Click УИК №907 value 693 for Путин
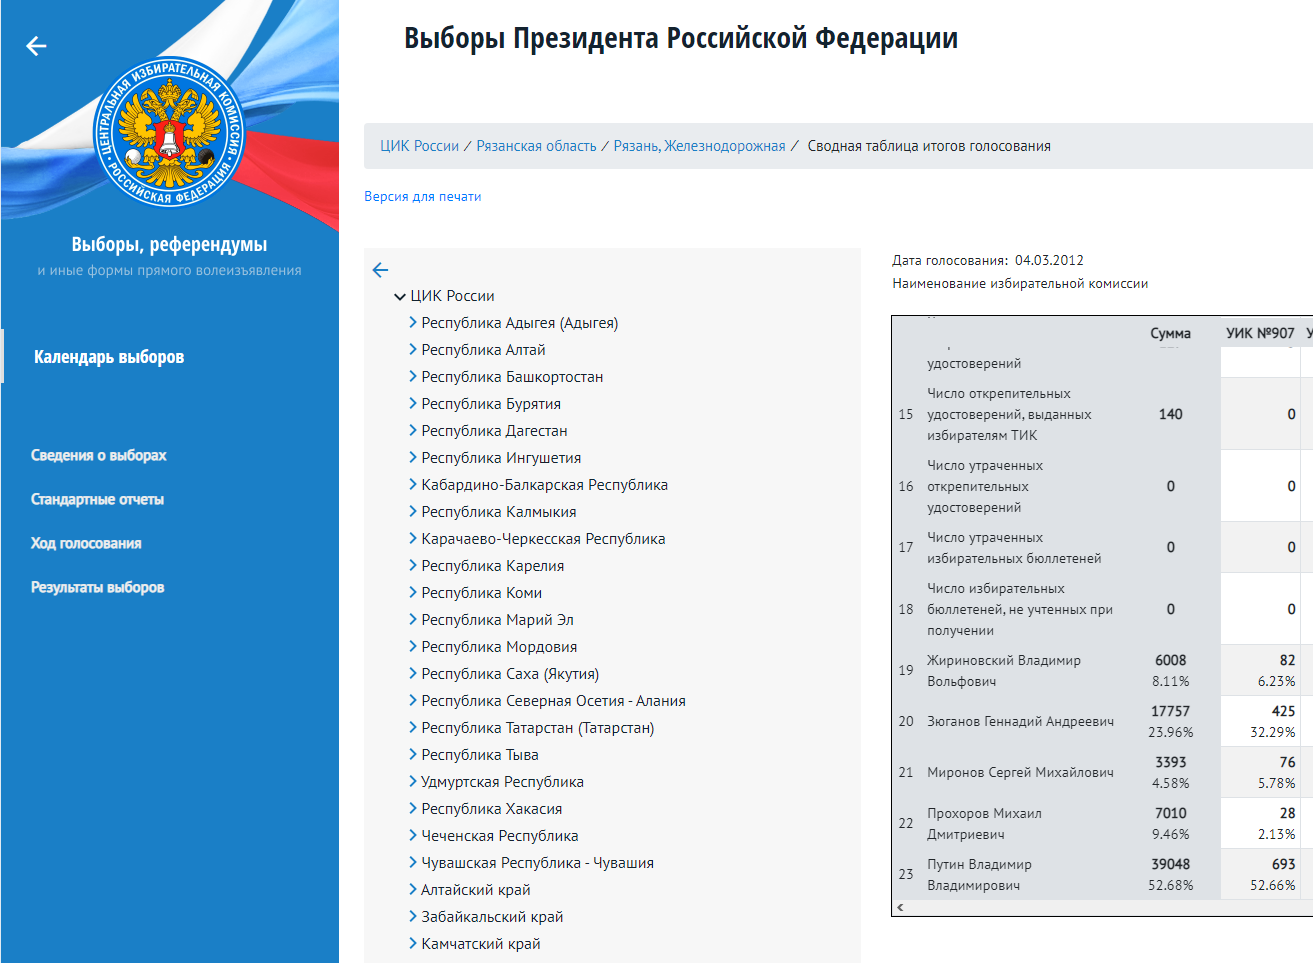The height and width of the screenshot is (963, 1313). click(x=1284, y=865)
